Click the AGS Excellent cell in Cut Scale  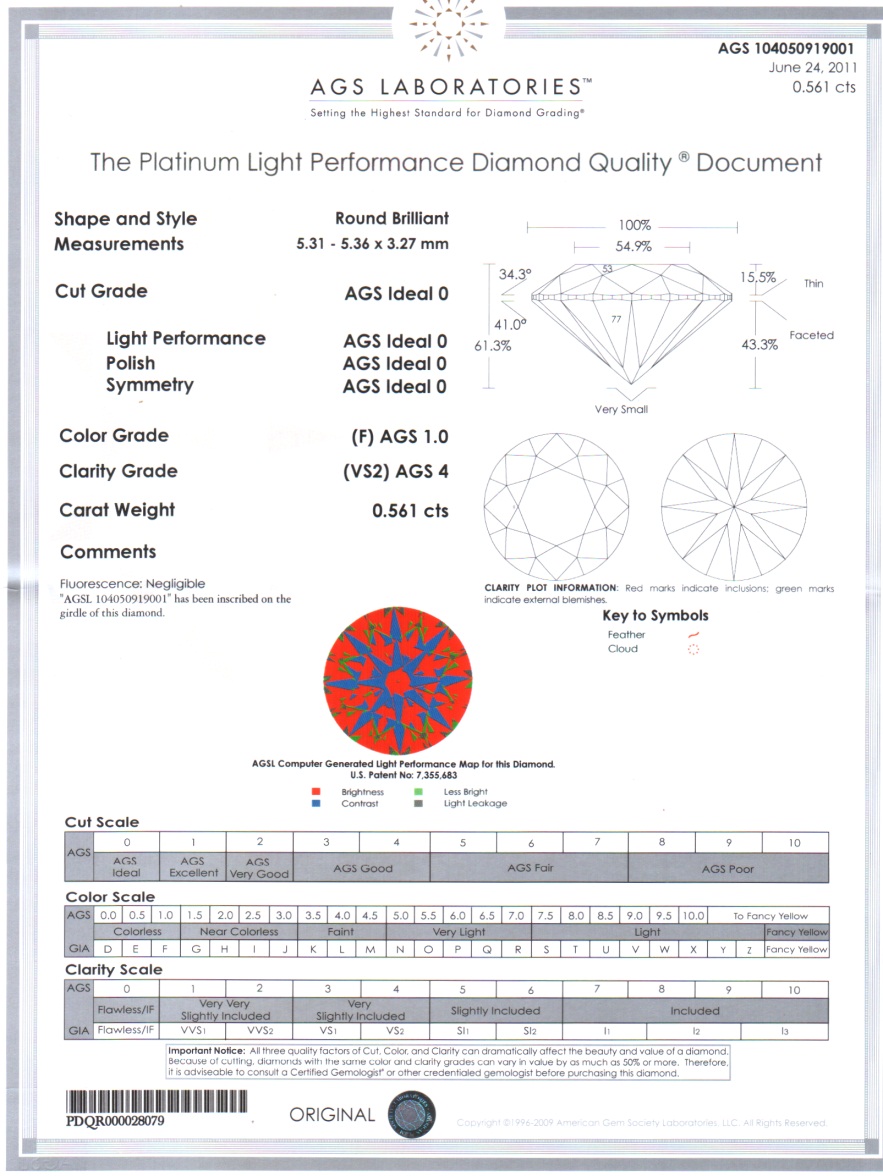click(x=193, y=867)
